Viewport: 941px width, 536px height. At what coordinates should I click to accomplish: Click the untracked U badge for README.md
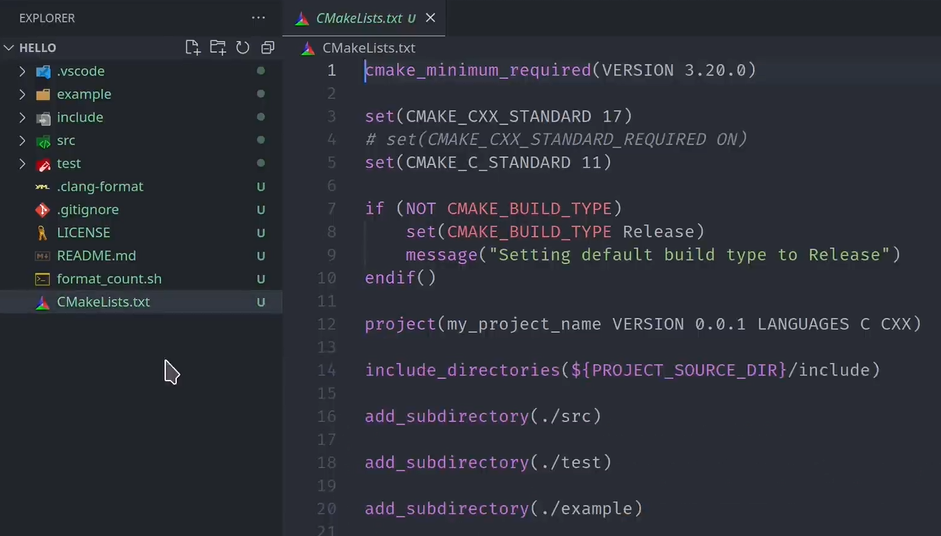(x=260, y=256)
